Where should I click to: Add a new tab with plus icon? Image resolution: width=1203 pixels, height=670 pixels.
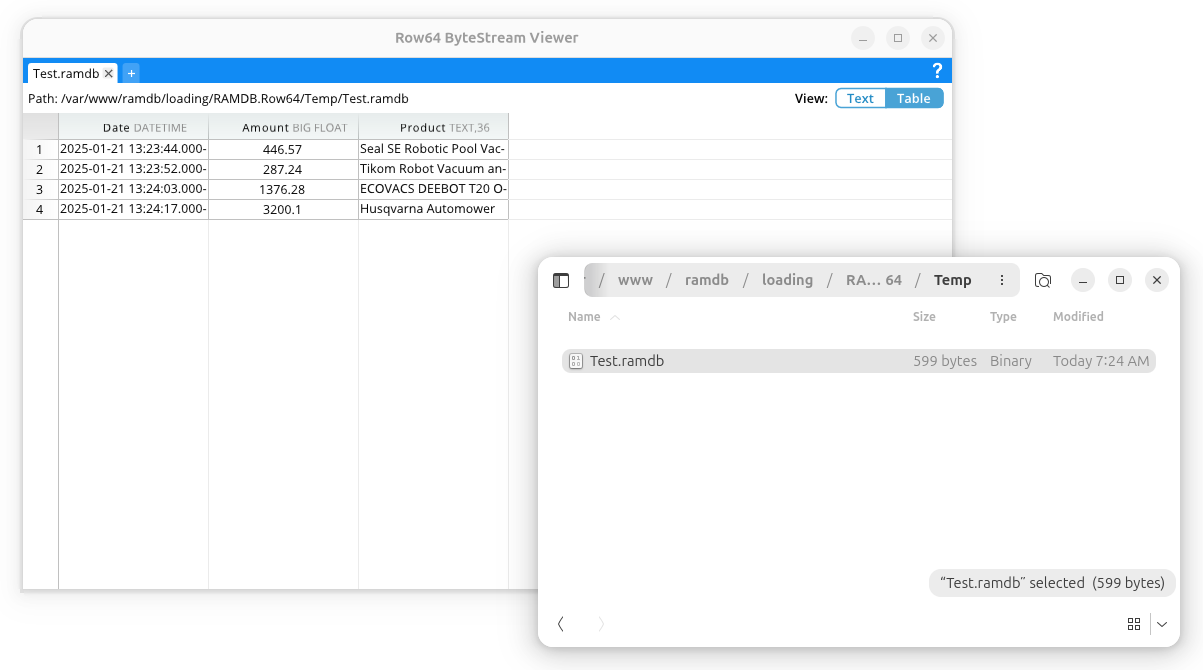131,73
